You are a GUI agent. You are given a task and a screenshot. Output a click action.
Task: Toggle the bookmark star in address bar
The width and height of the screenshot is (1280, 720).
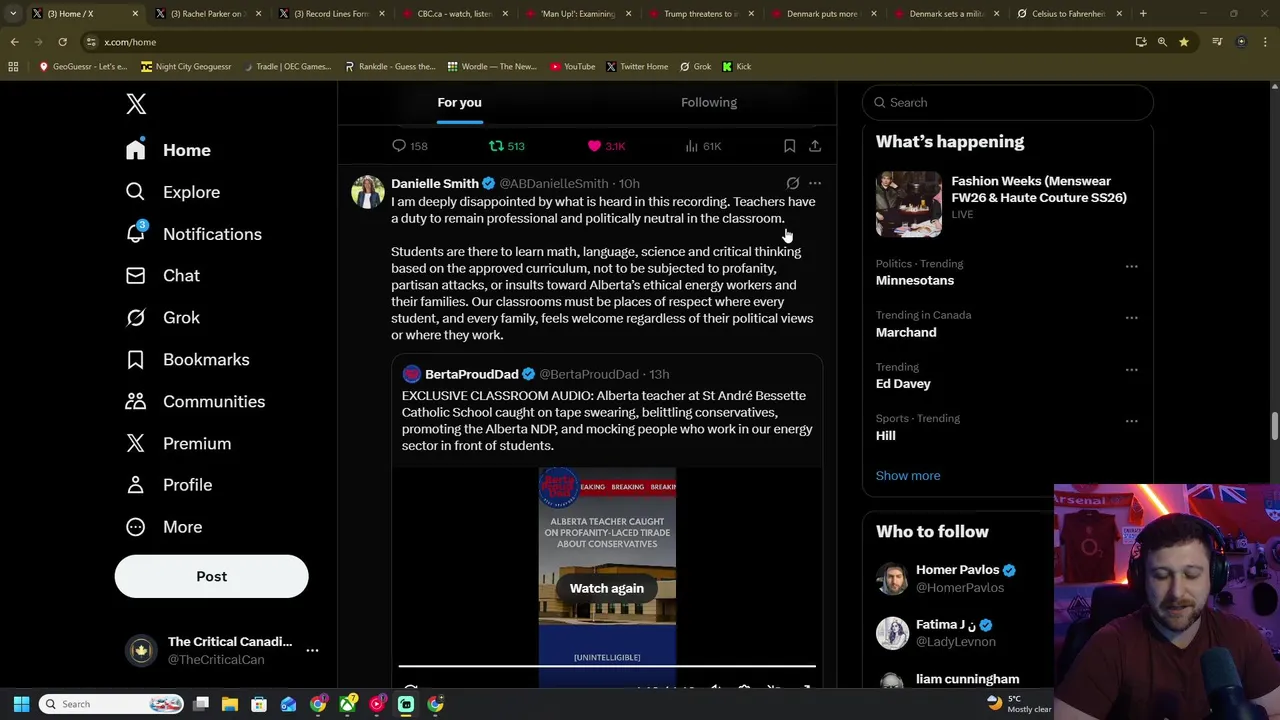[1184, 42]
